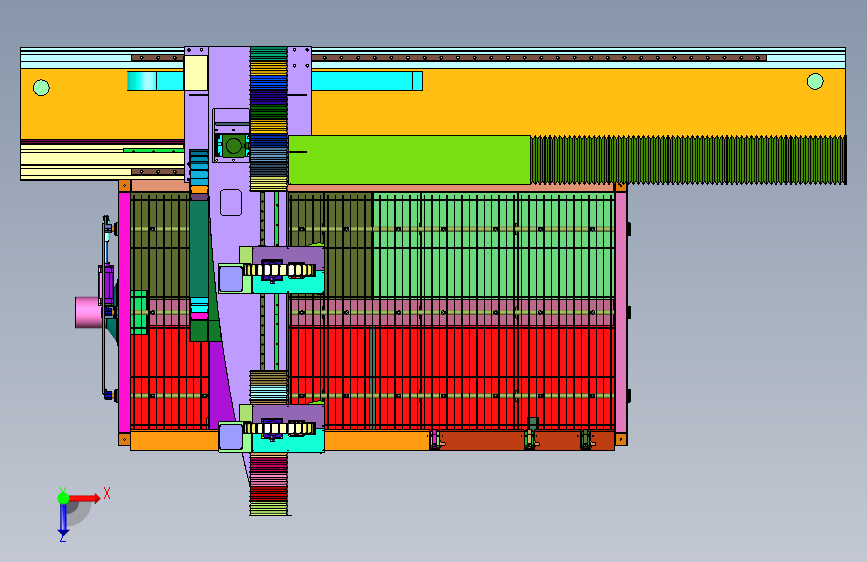Select the rounded rectangle cutout on the purple plate
Viewport: 867px width, 562px height.
pyautogui.click(x=231, y=202)
